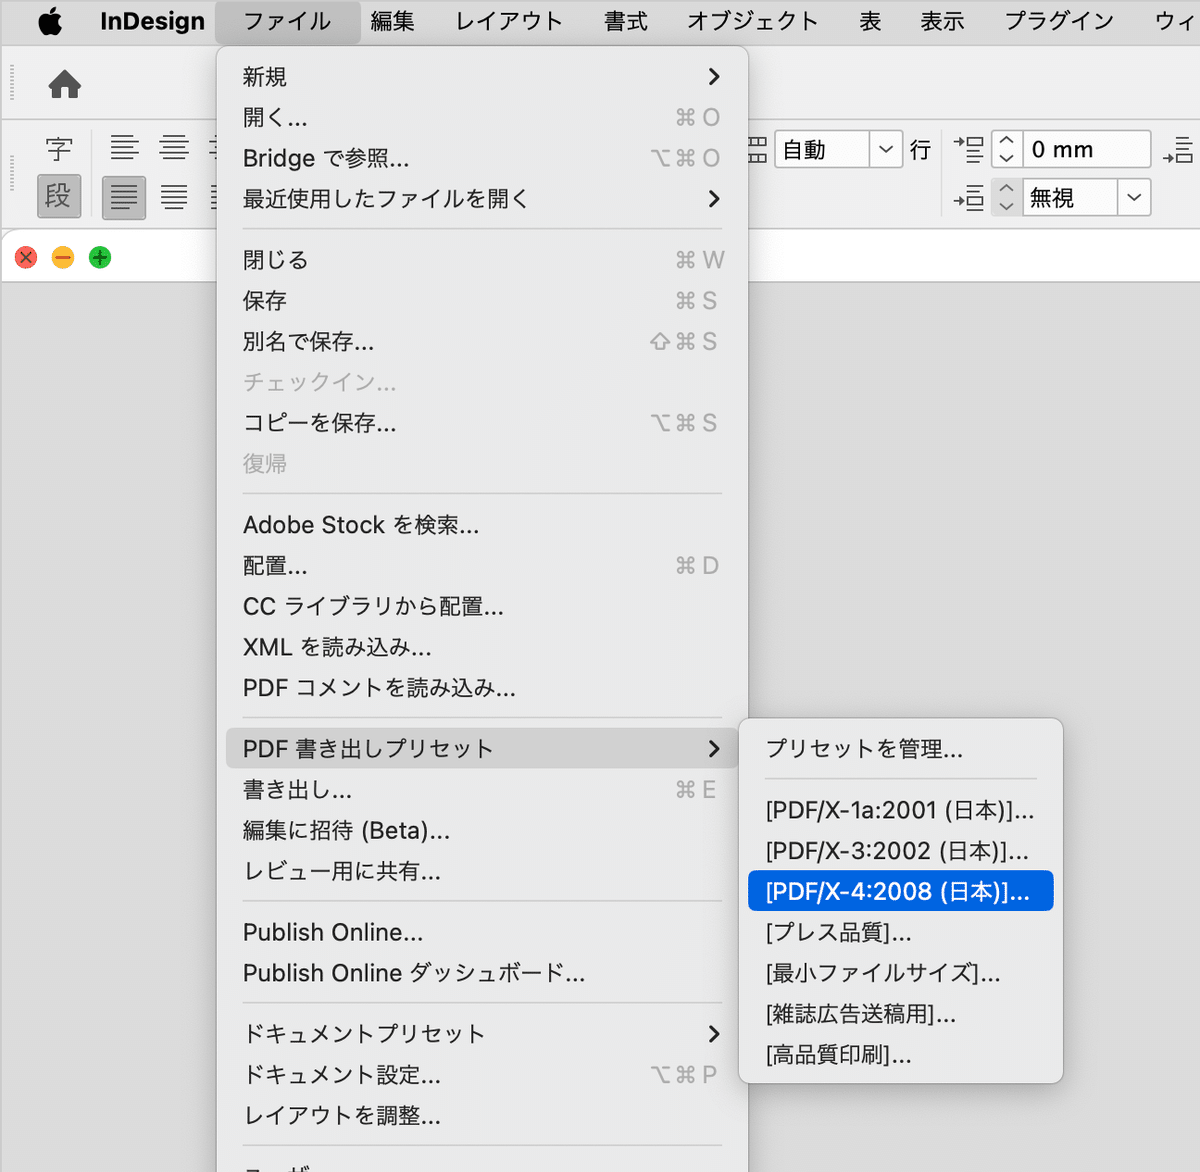Select [PDF/X-4:2008 (日本)] preset
The height and width of the screenshot is (1172, 1200).
[x=901, y=891]
